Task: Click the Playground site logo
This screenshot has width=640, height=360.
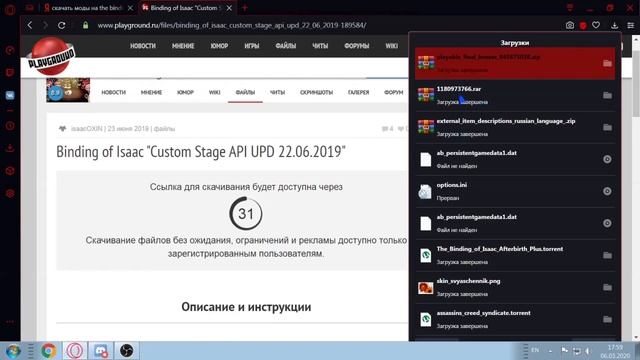Action: click(51, 56)
